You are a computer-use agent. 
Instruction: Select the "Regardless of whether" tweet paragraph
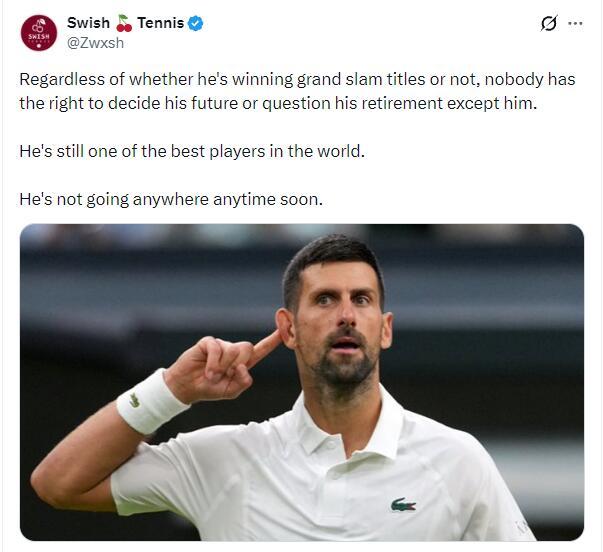point(297,91)
